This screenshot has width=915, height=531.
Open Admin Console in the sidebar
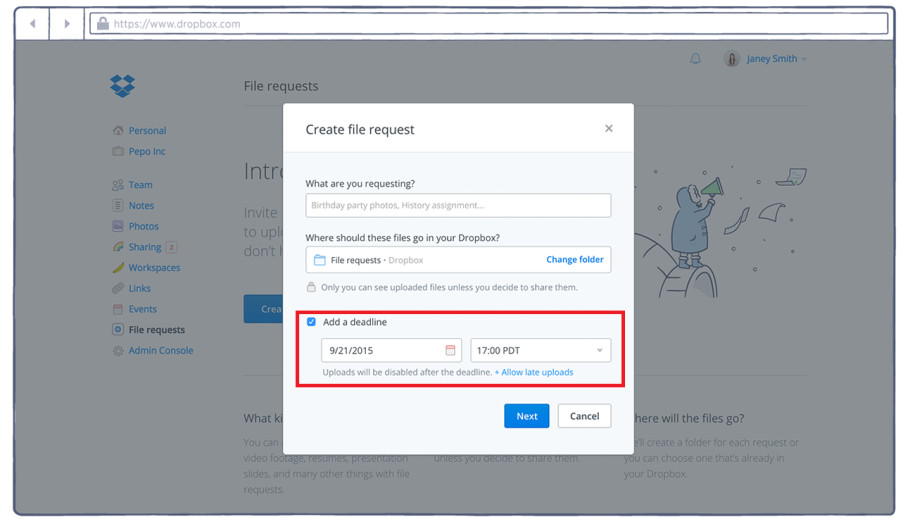click(x=160, y=350)
